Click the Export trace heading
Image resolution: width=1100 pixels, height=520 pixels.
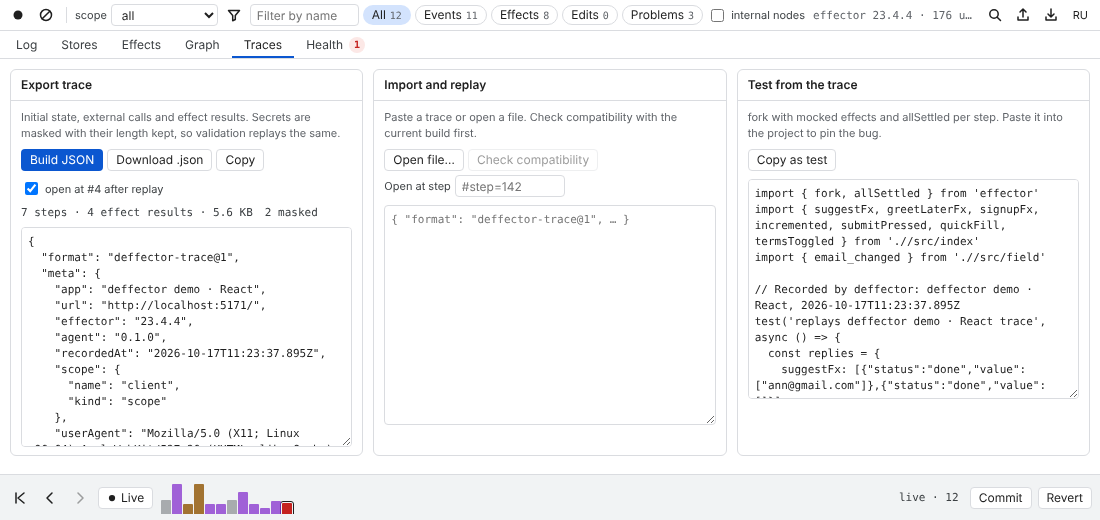[56, 85]
